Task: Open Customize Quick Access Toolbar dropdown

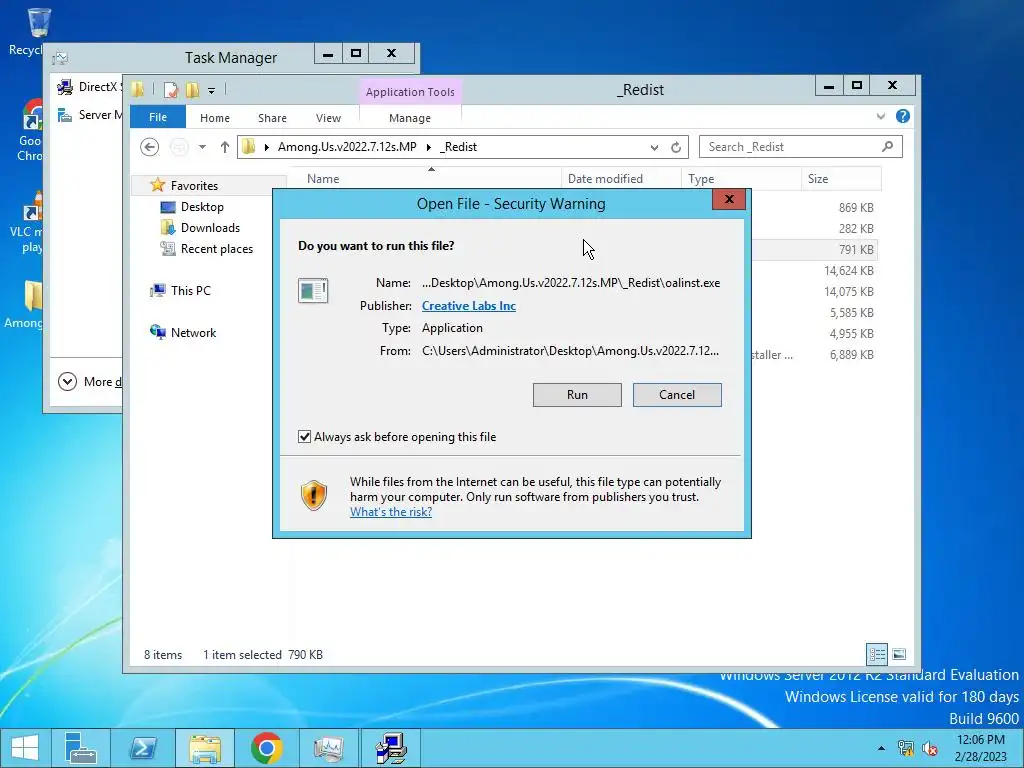Action: pos(212,91)
